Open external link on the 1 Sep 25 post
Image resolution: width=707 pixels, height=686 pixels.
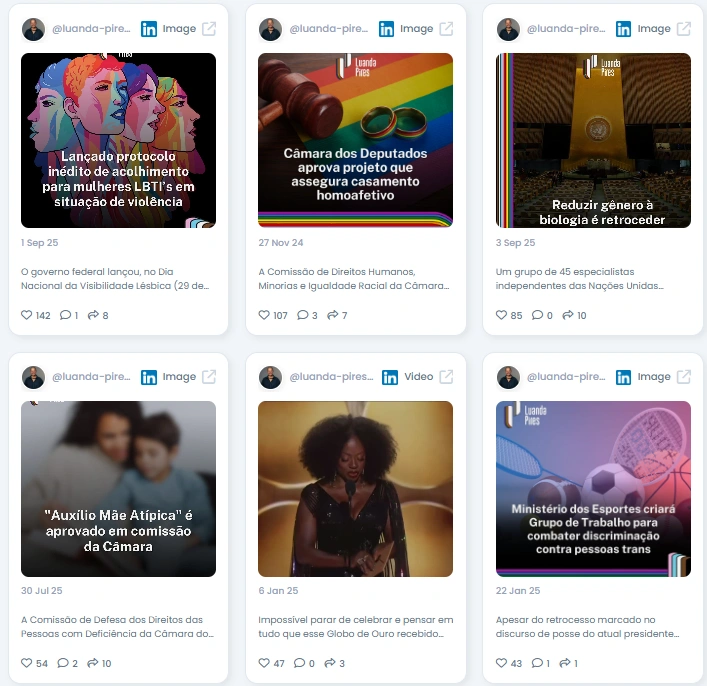(x=209, y=29)
